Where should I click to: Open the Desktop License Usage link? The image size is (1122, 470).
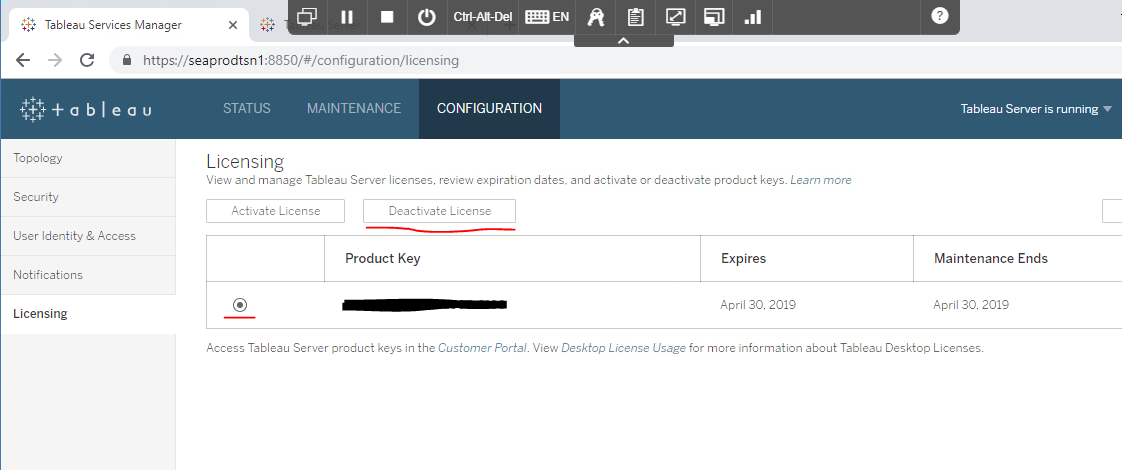pyautogui.click(x=623, y=348)
